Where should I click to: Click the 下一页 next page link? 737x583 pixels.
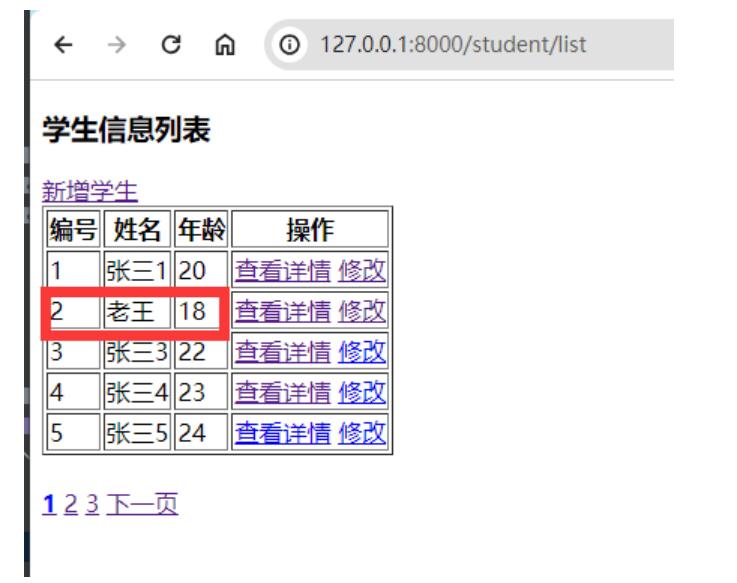click(142, 504)
